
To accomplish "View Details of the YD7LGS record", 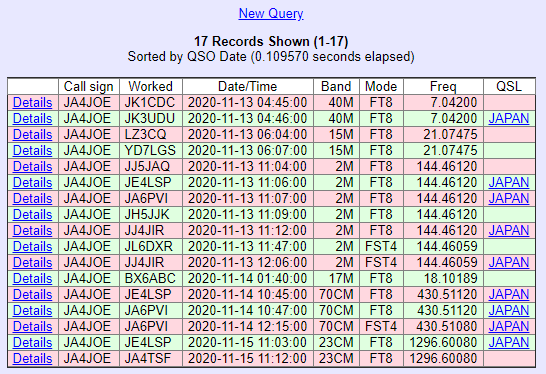I will [32, 150].
